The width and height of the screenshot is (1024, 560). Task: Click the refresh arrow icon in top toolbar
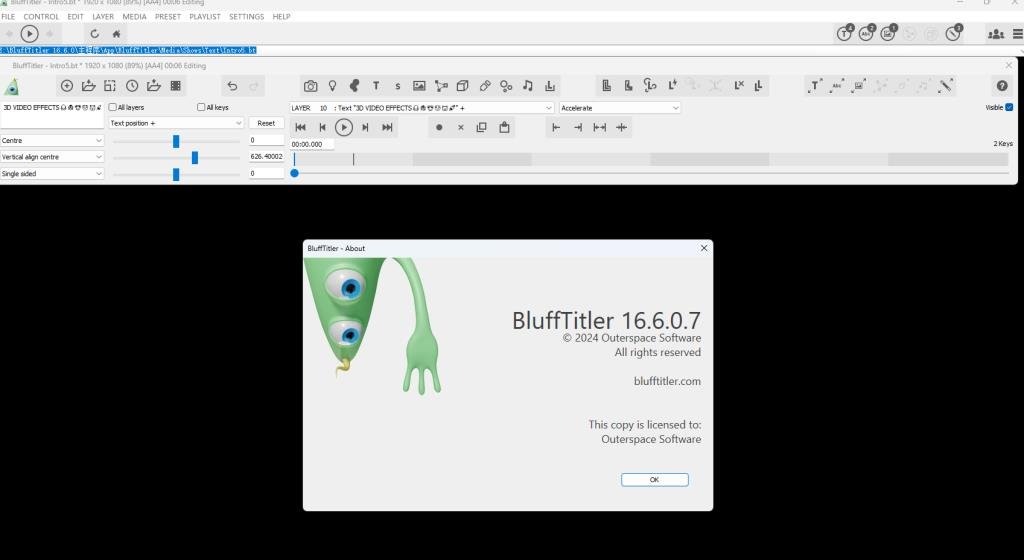(x=95, y=34)
